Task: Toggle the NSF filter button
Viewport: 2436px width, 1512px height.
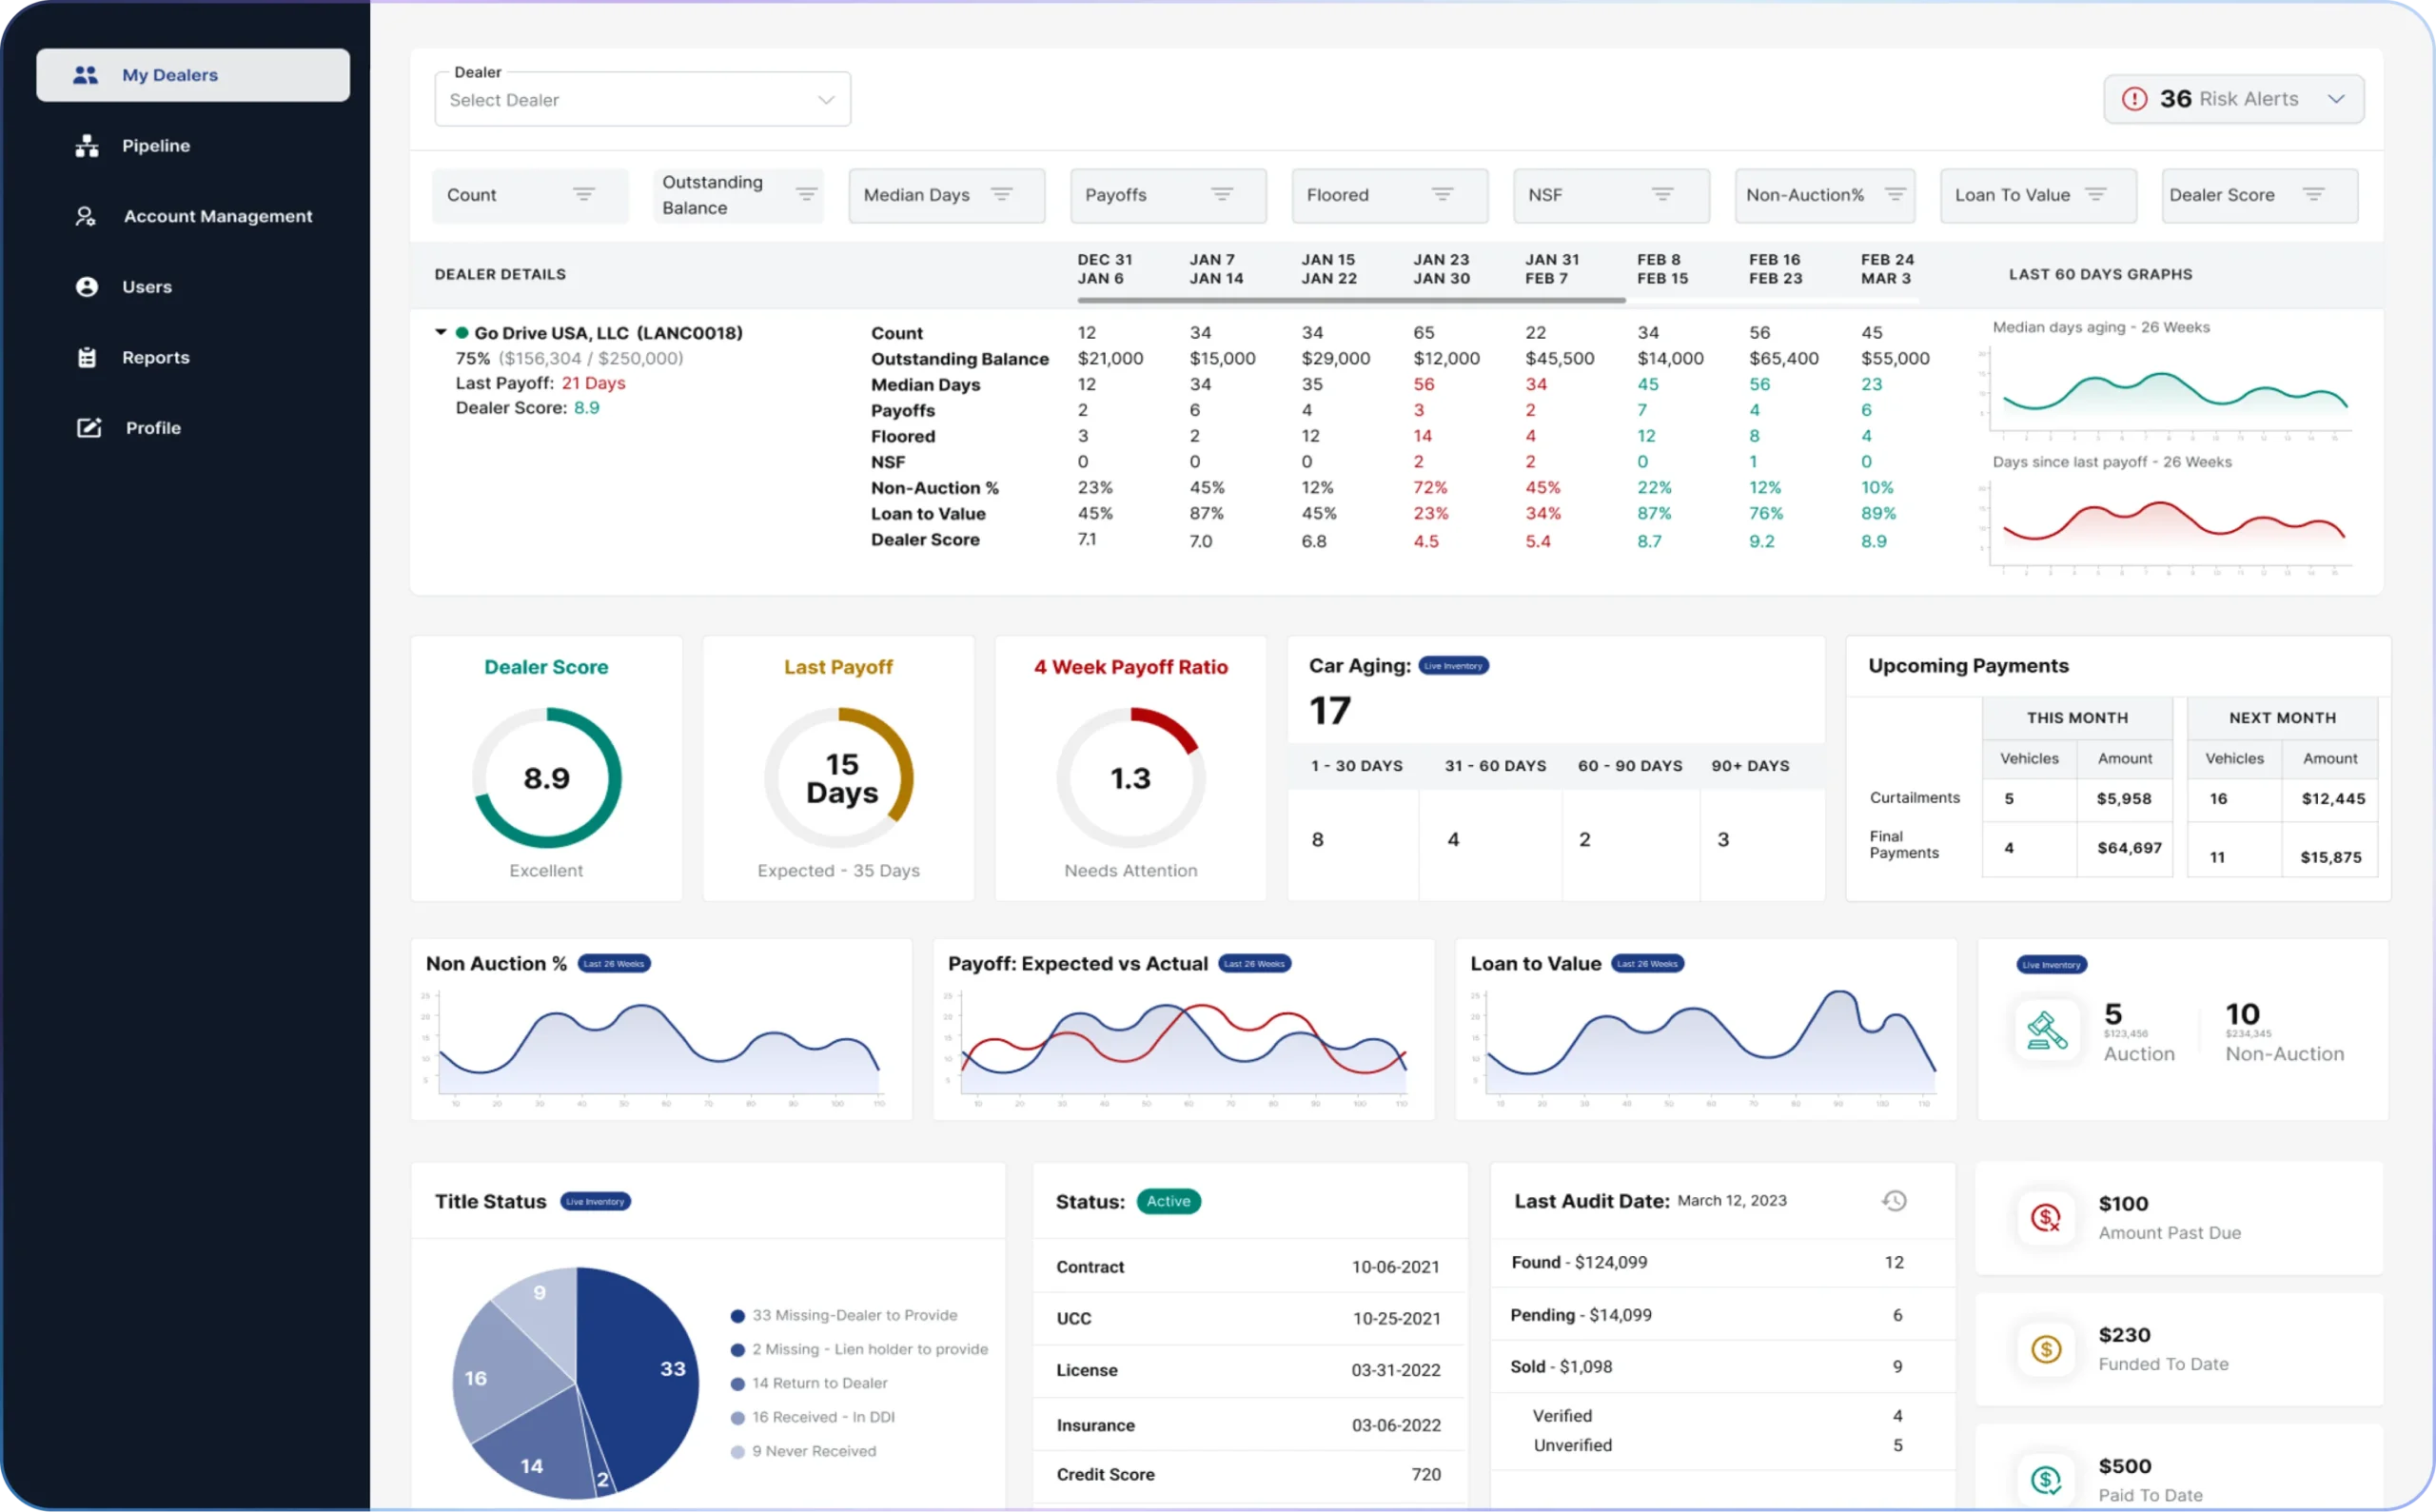Action: 1610,195
